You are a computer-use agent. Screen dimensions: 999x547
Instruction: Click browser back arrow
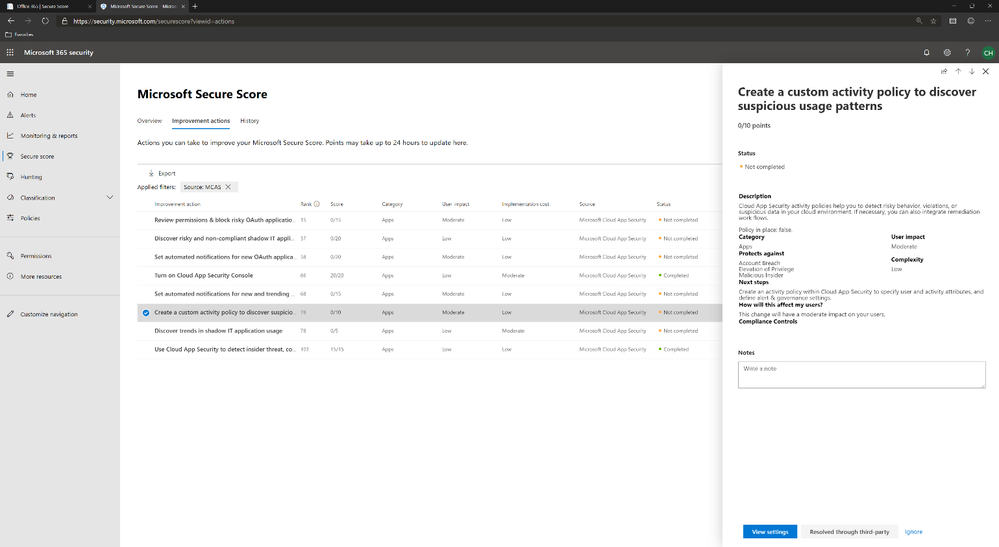pyautogui.click(x=11, y=21)
